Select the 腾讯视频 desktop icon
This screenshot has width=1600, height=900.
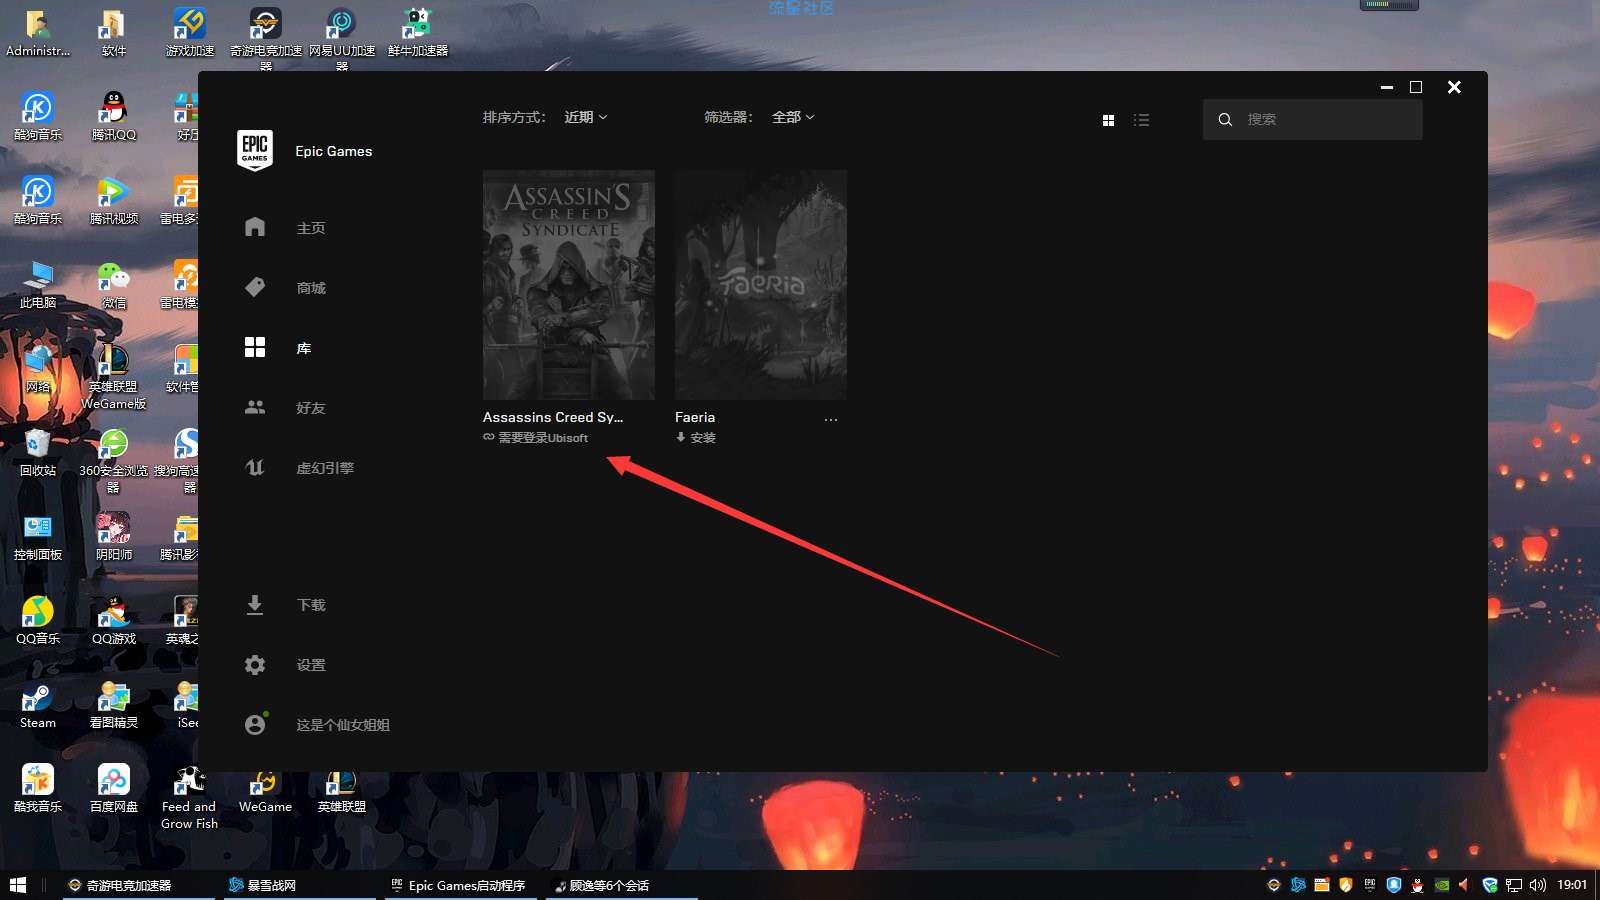[x=114, y=200]
